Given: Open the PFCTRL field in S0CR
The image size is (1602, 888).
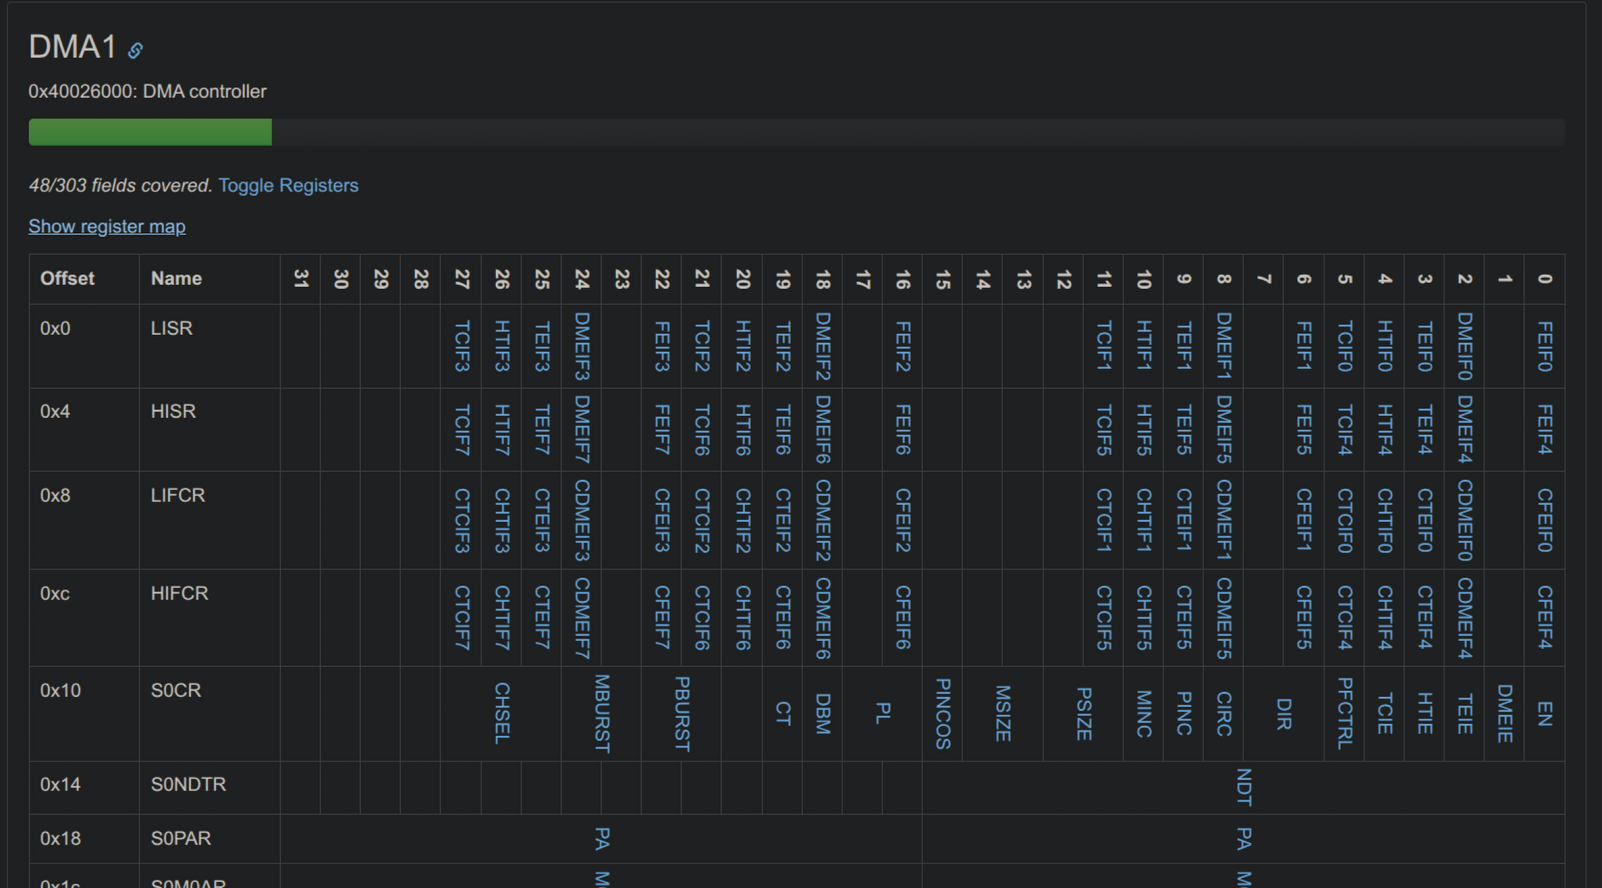Looking at the screenshot, I should coord(1344,713).
